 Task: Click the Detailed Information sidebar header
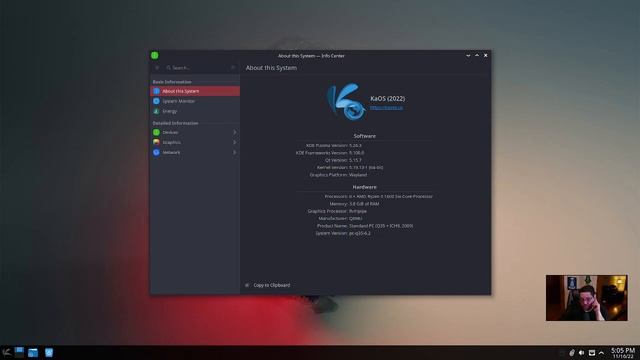176,123
